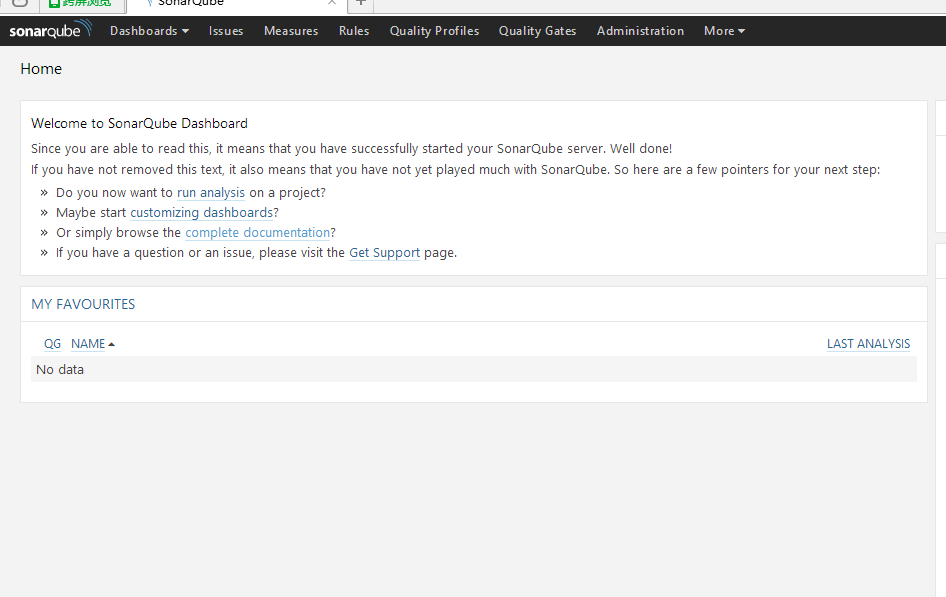Viewport: 946px width, 597px height.
Task: Sort favourites by LAST ANALYSIS column
Action: (868, 344)
